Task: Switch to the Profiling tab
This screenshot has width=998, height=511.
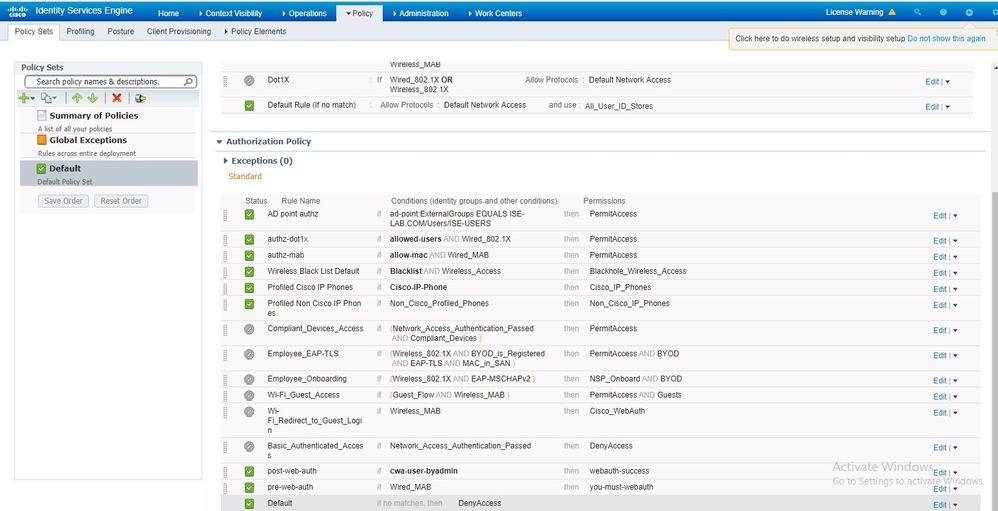Action: (80, 31)
